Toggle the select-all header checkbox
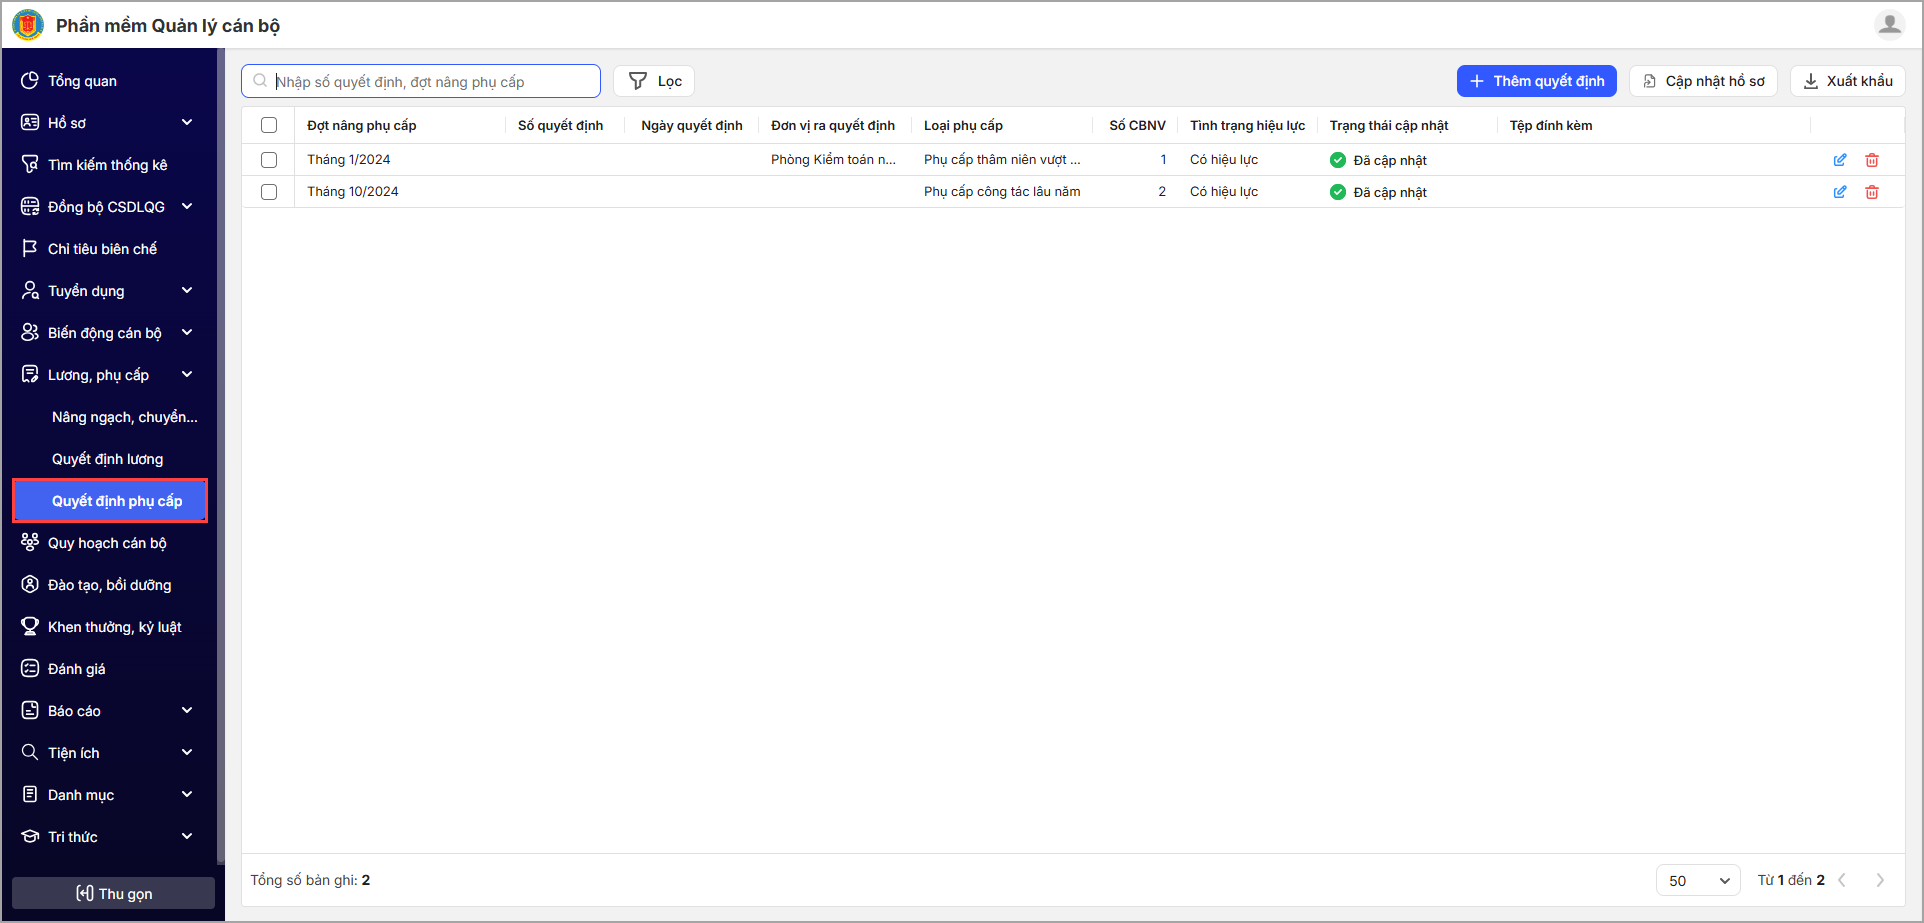The width and height of the screenshot is (1924, 923). [x=269, y=125]
